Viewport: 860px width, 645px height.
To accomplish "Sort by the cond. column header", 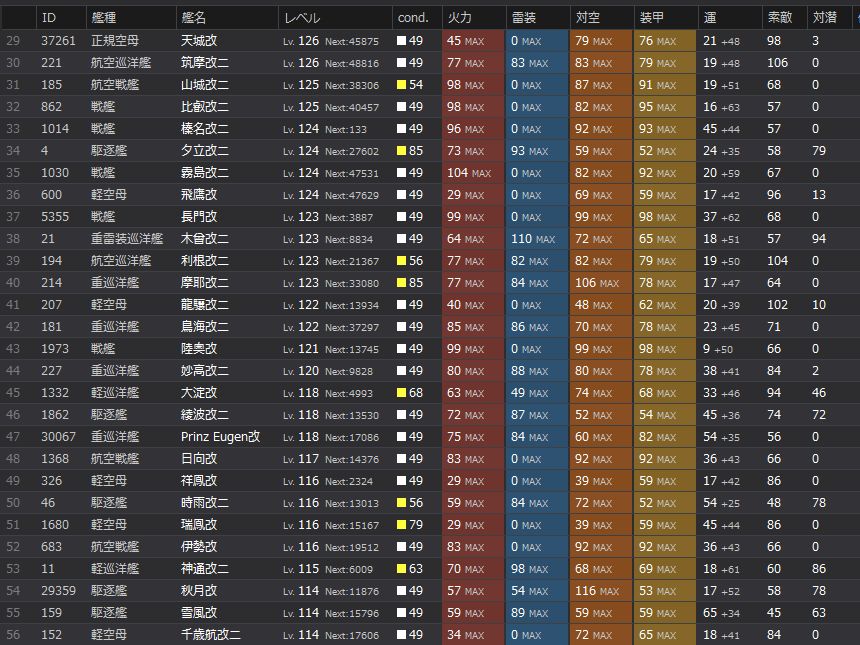I will pyautogui.click(x=417, y=18).
